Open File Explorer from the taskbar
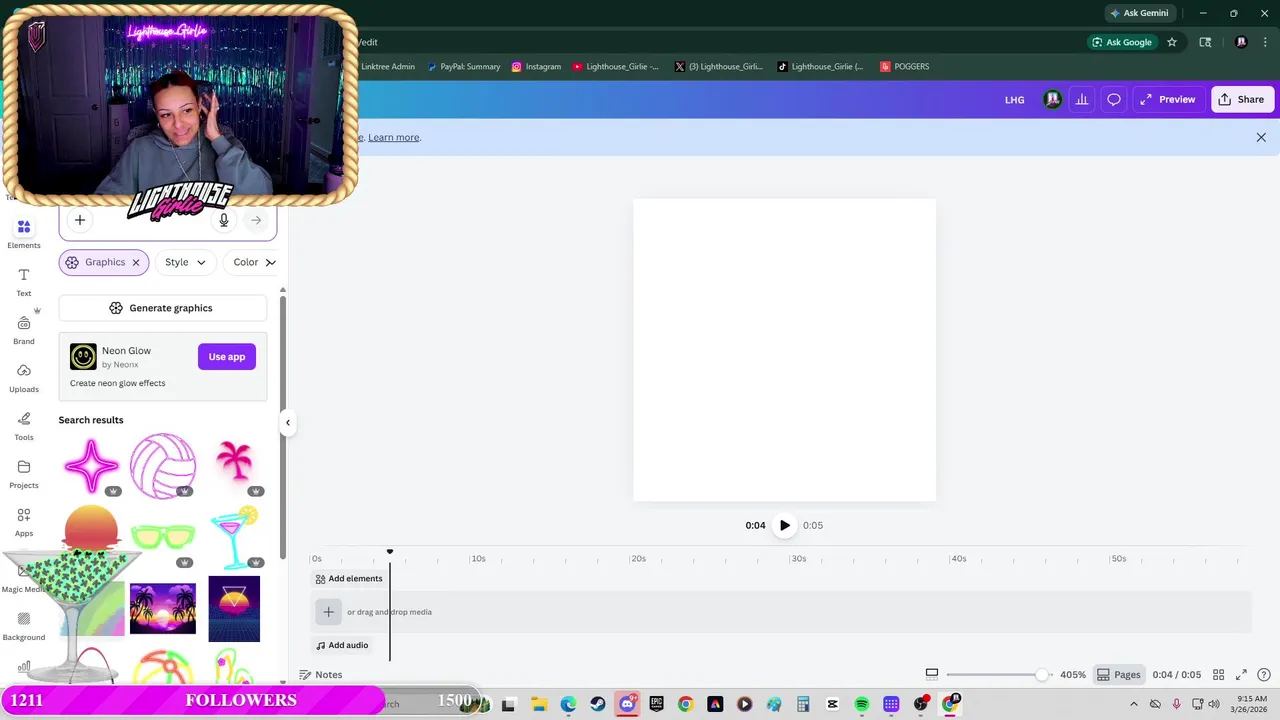 538,704
